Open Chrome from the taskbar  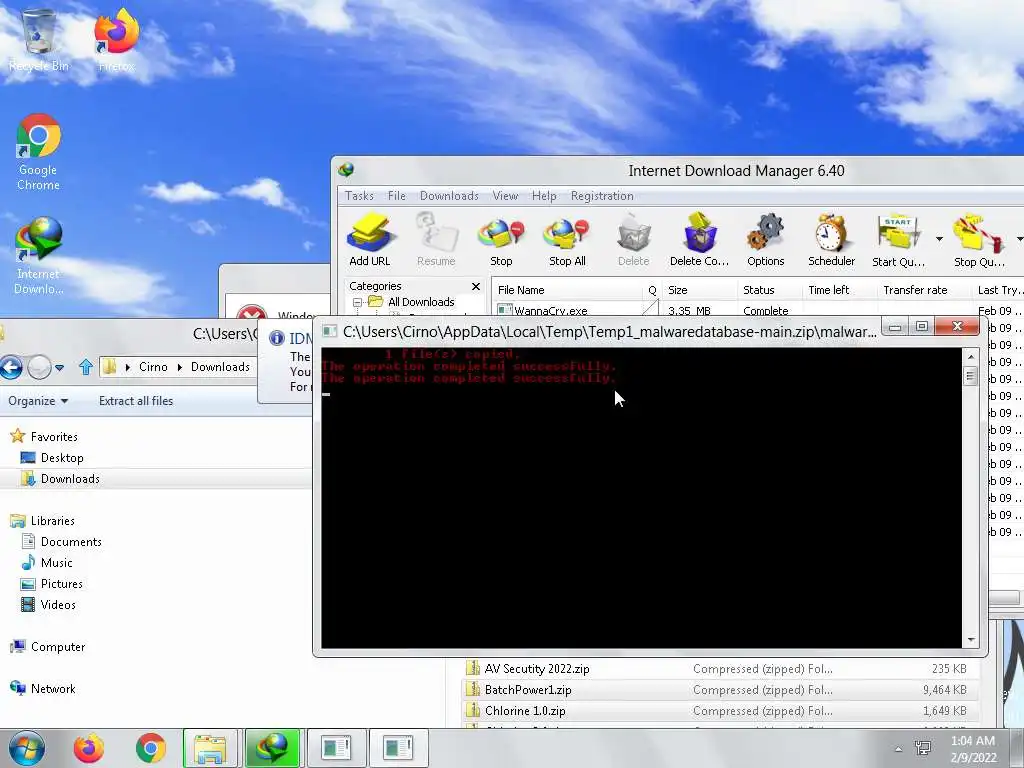click(x=151, y=748)
